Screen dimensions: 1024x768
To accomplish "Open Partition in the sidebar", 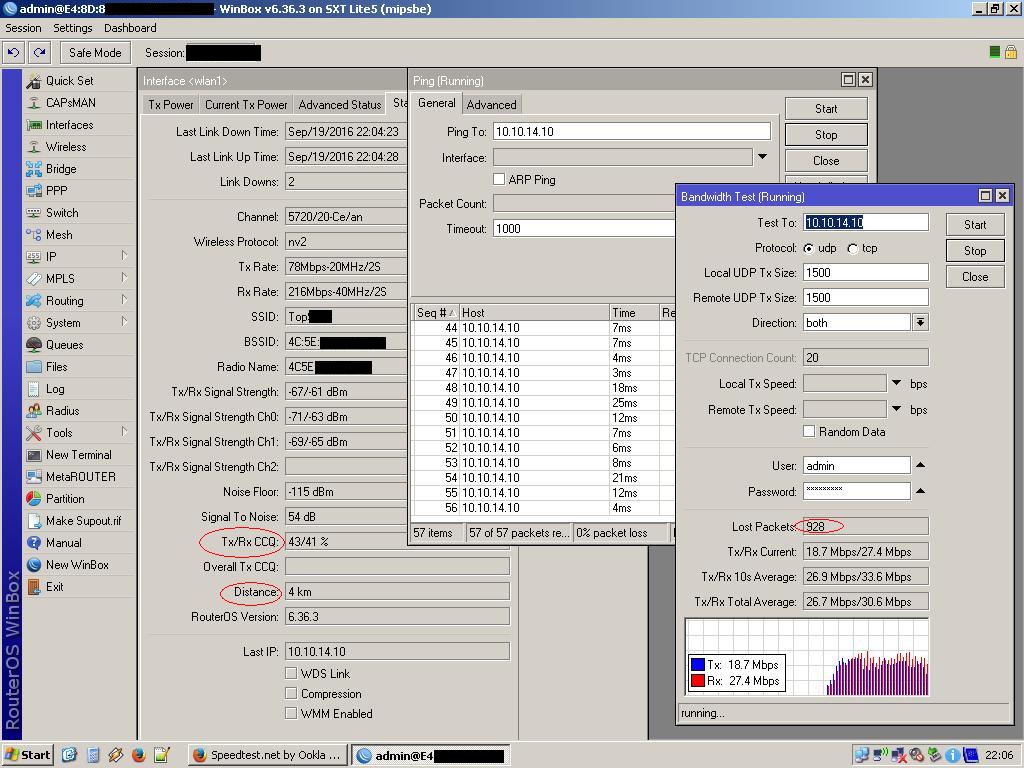I will (65, 499).
